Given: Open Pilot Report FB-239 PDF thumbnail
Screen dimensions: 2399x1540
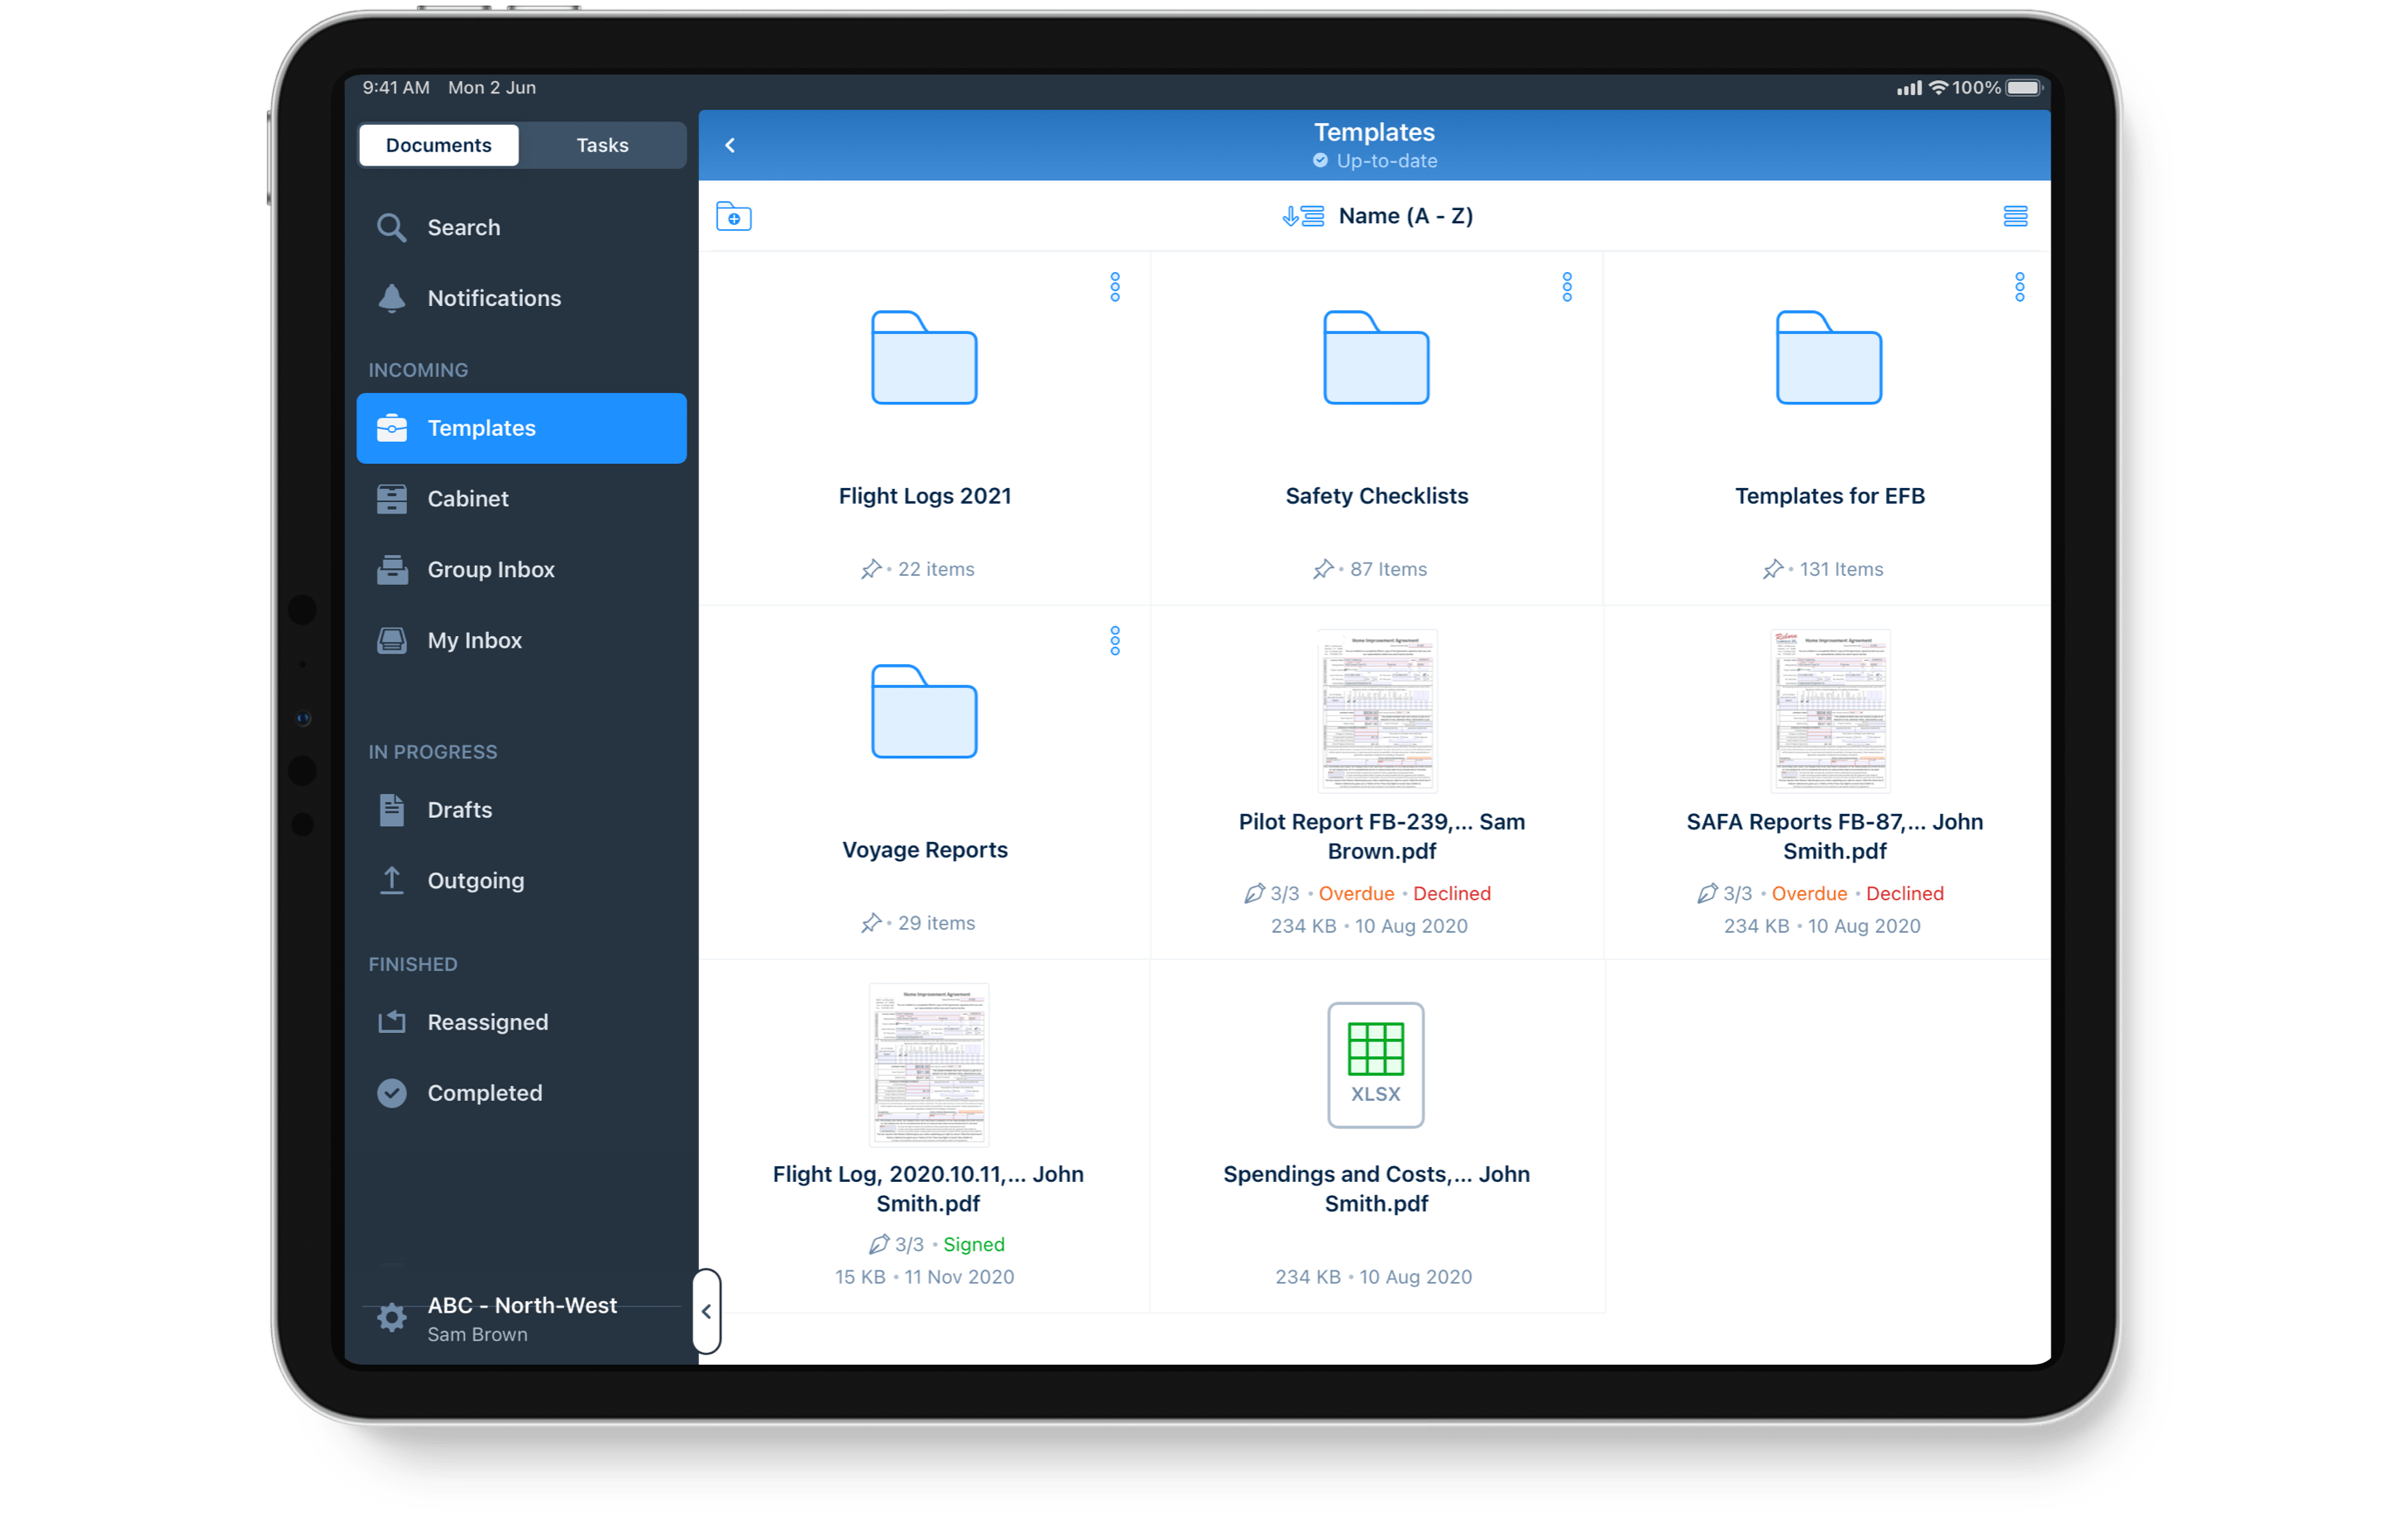Looking at the screenshot, I should 1377,710.
